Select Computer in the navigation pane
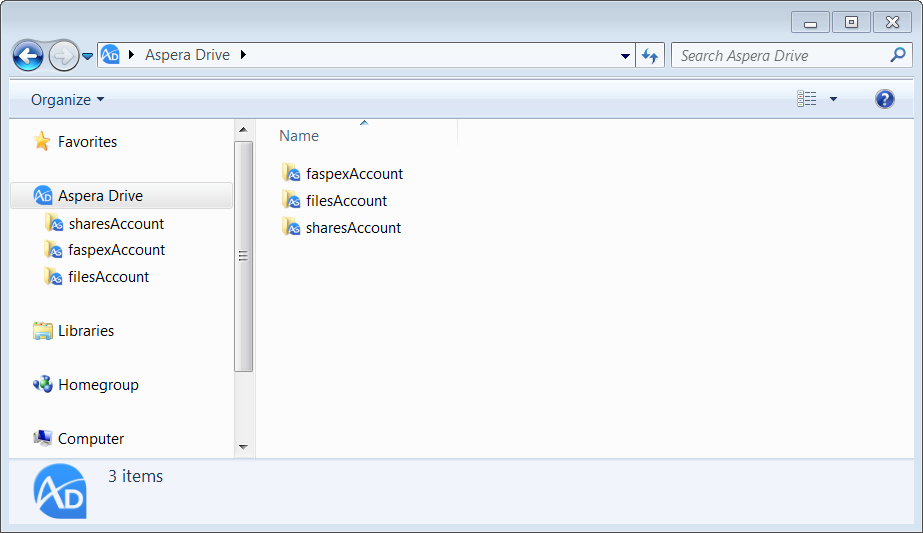923x533 pixels. [91, 439]
